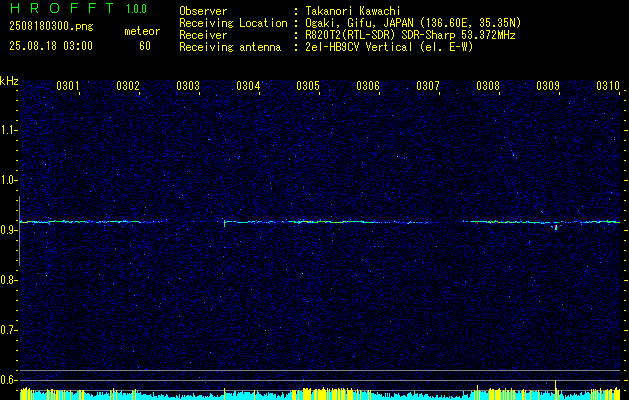Screen dimensions: 629x400
Task: Click the short echo spike before 0304
Action: tap(224, 223)
